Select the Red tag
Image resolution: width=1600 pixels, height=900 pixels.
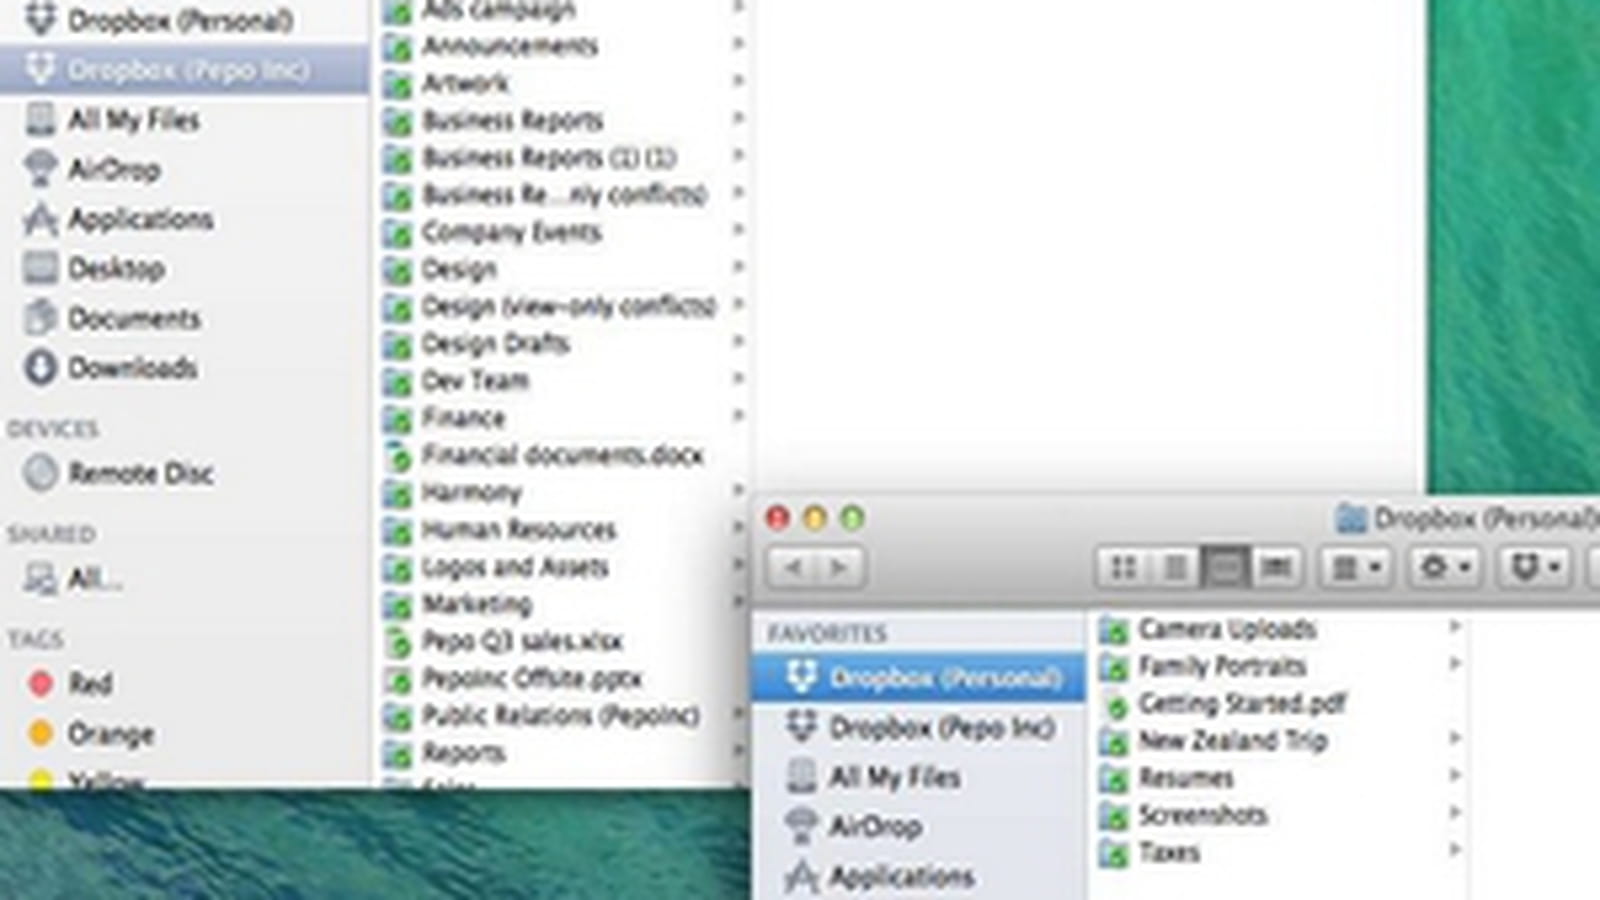pyautogui.click(x=68, y=683)
